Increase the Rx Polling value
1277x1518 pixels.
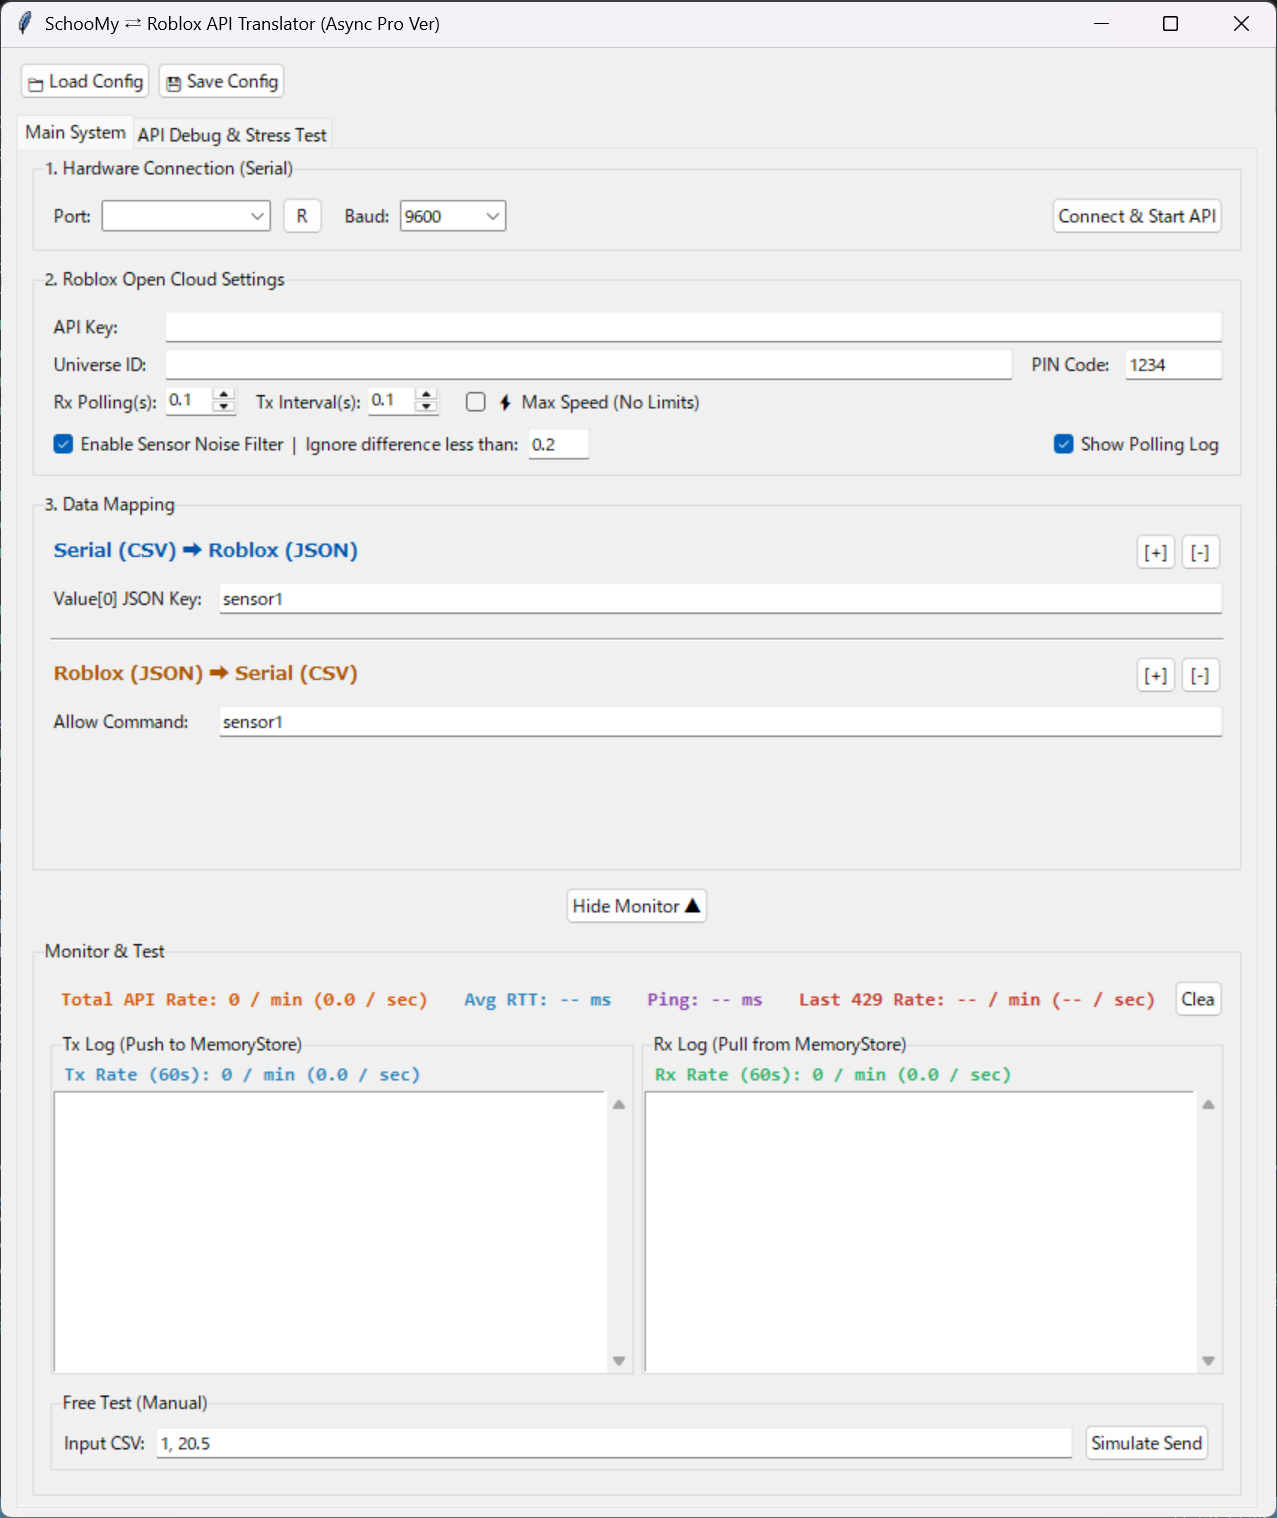coord(224,395)
